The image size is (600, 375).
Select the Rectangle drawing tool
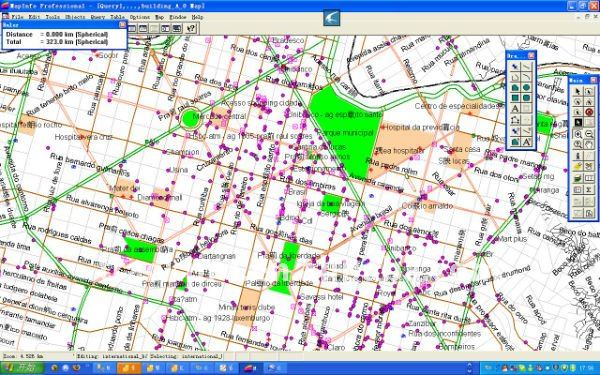[x=515, y=98]
